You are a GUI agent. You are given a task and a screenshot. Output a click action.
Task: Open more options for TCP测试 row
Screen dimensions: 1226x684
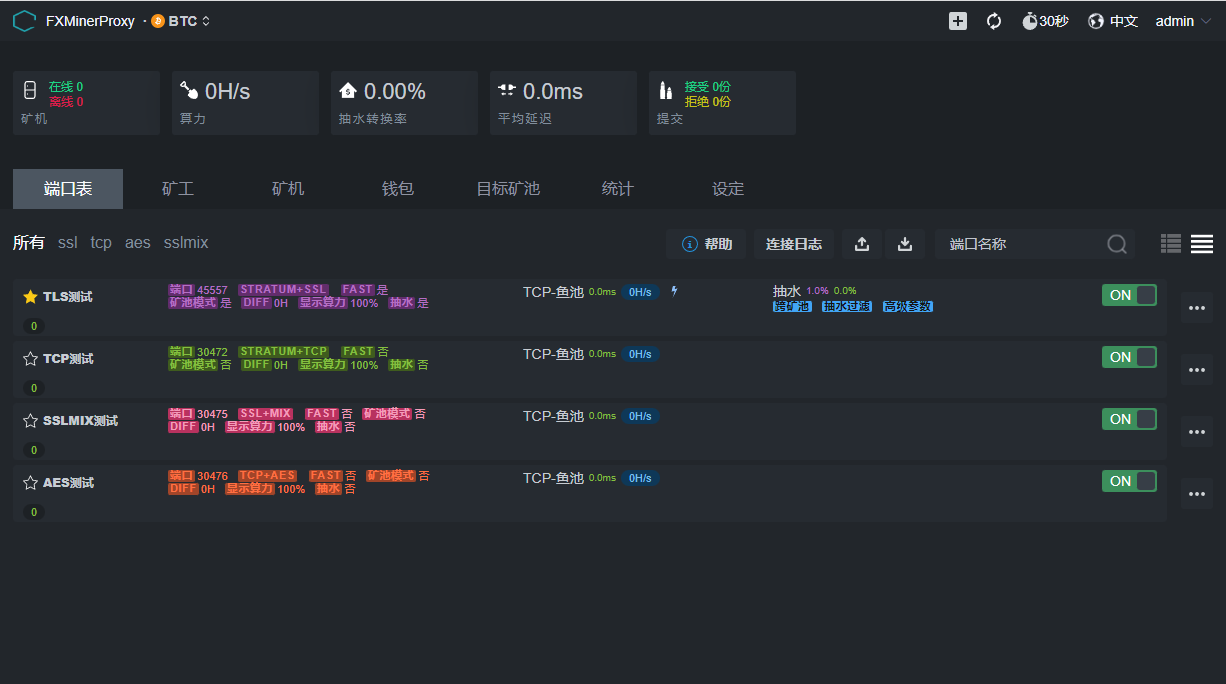1197,370
